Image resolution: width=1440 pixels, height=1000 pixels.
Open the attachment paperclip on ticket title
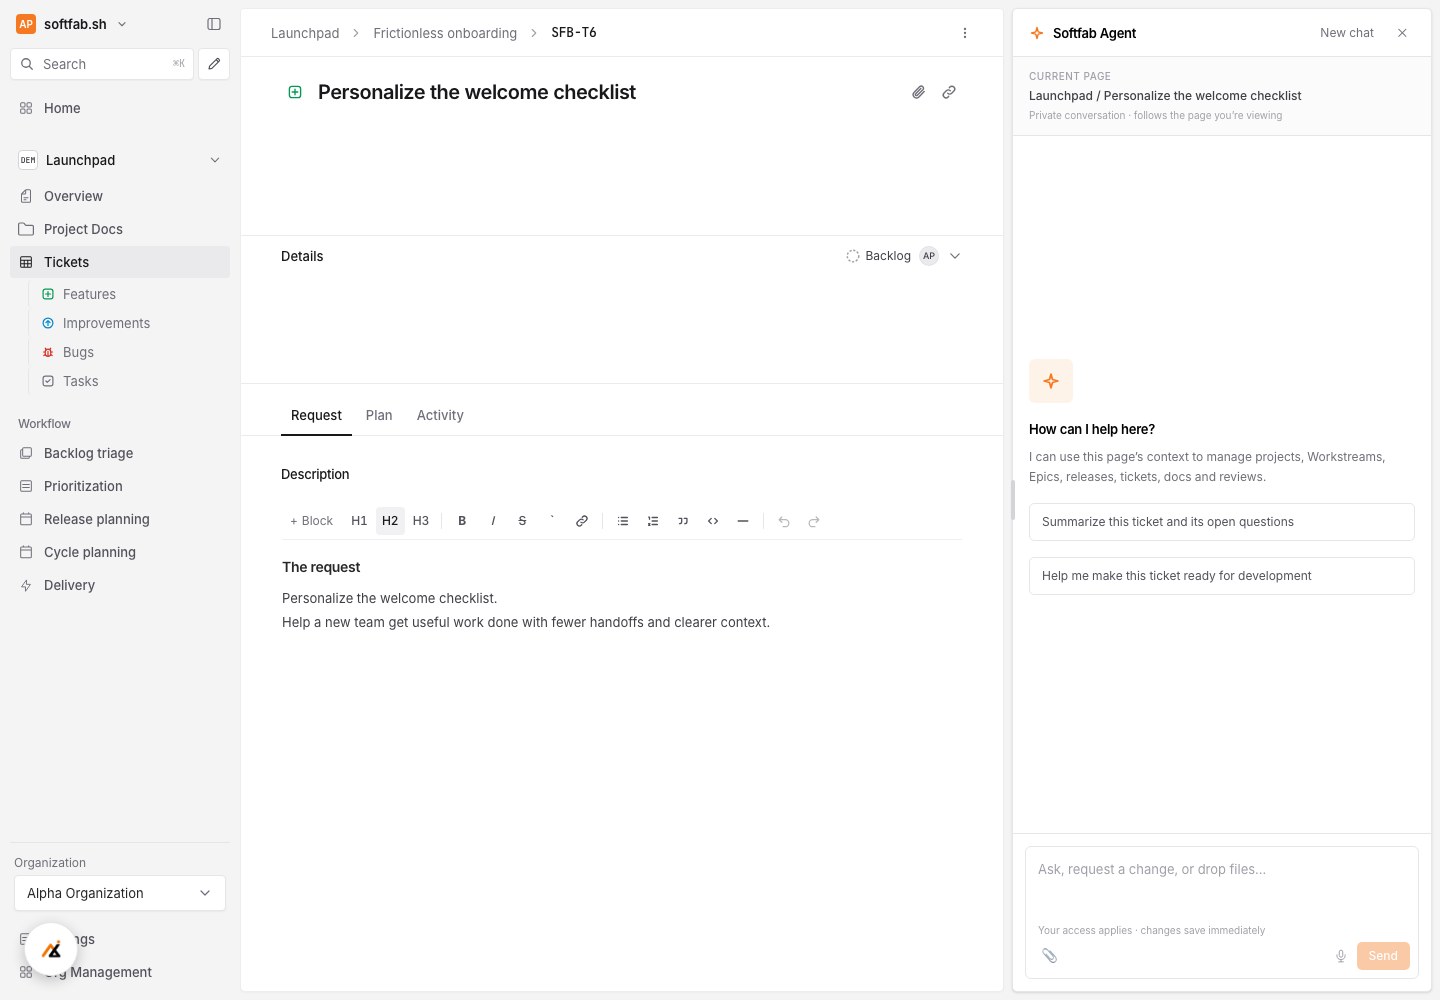(x=918, y=92)
